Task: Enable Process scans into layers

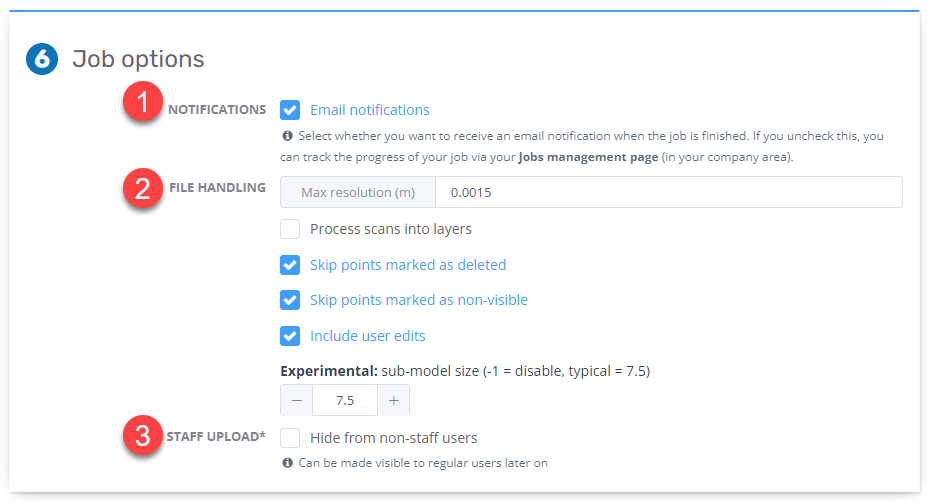Action: click(x=290, y=229)
